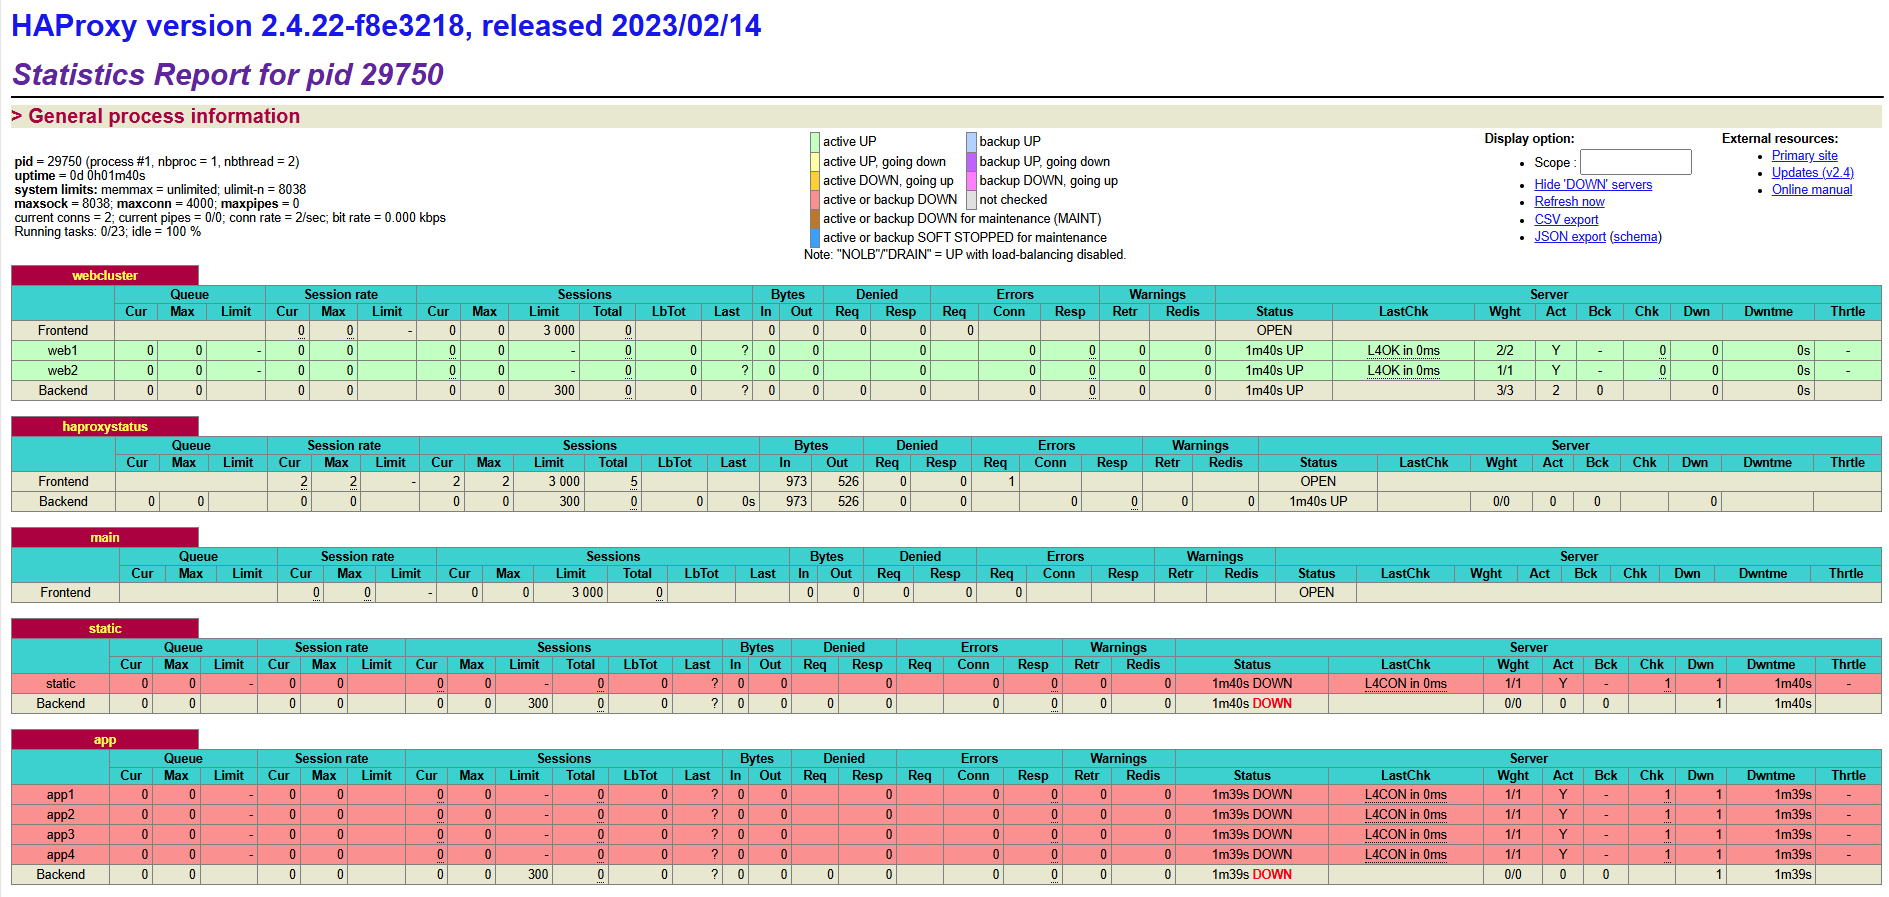
Task: Click the Statistics Report for pid 29750 title
Action: (228, 74)
